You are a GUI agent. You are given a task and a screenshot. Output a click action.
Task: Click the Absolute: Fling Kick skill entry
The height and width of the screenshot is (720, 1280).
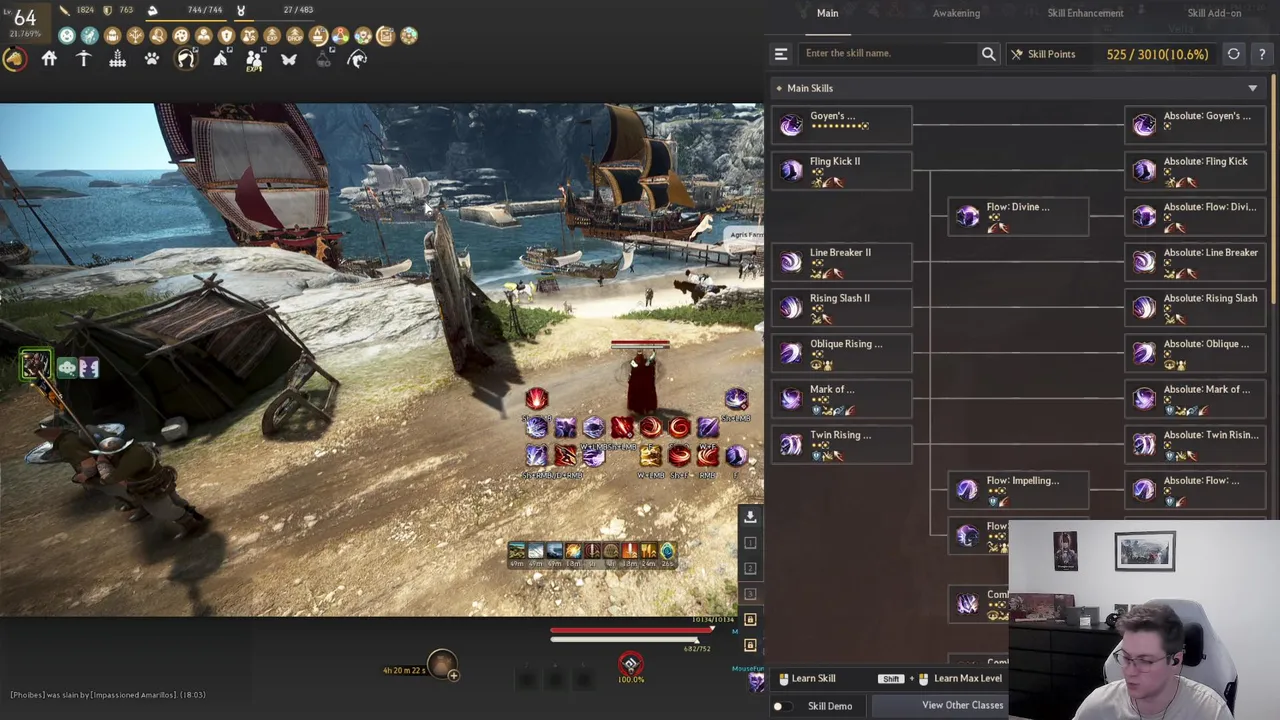click(1195, 170)
